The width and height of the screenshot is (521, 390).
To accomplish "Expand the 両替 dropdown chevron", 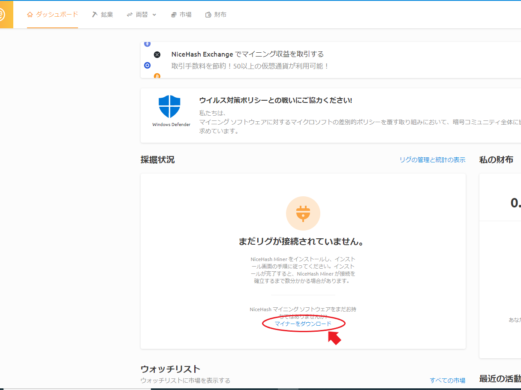I will tap(154, 15).
